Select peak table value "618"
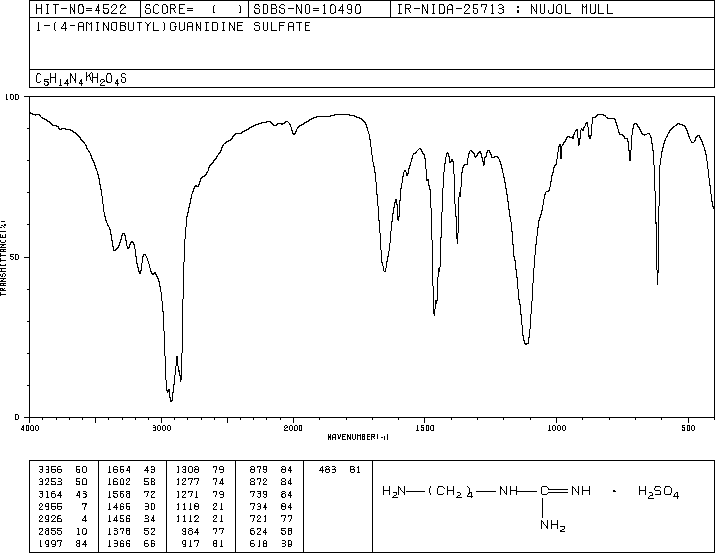 tap(259, 543)
